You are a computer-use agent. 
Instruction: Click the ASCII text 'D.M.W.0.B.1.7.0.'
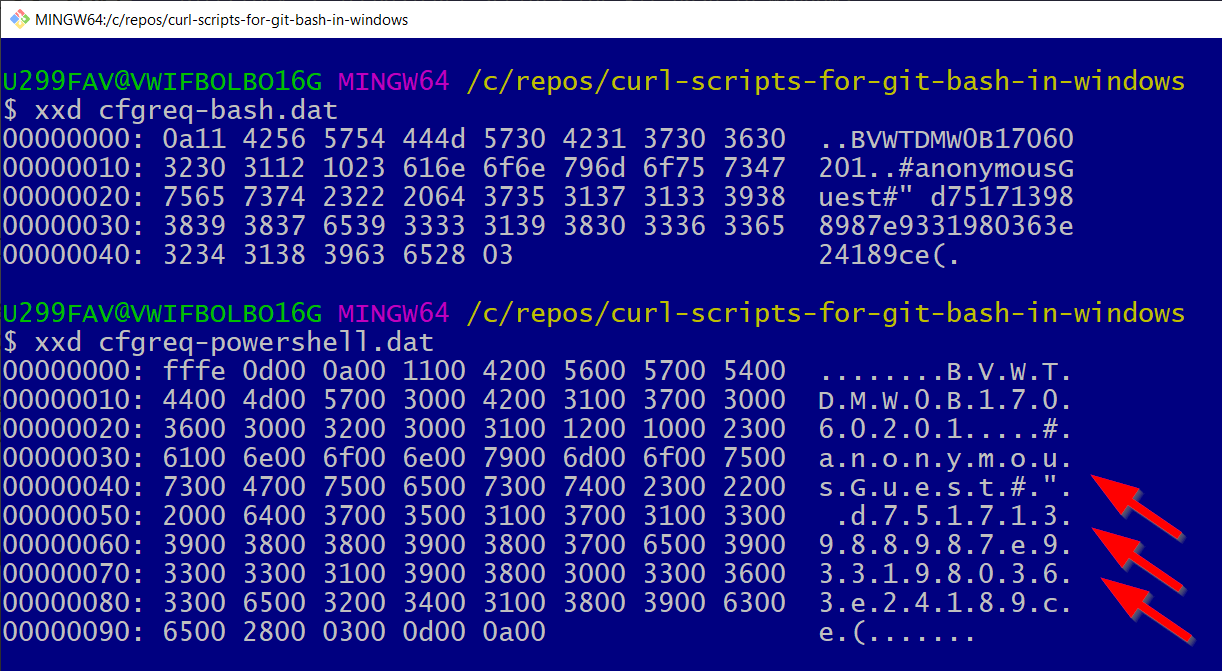[946, 403]
